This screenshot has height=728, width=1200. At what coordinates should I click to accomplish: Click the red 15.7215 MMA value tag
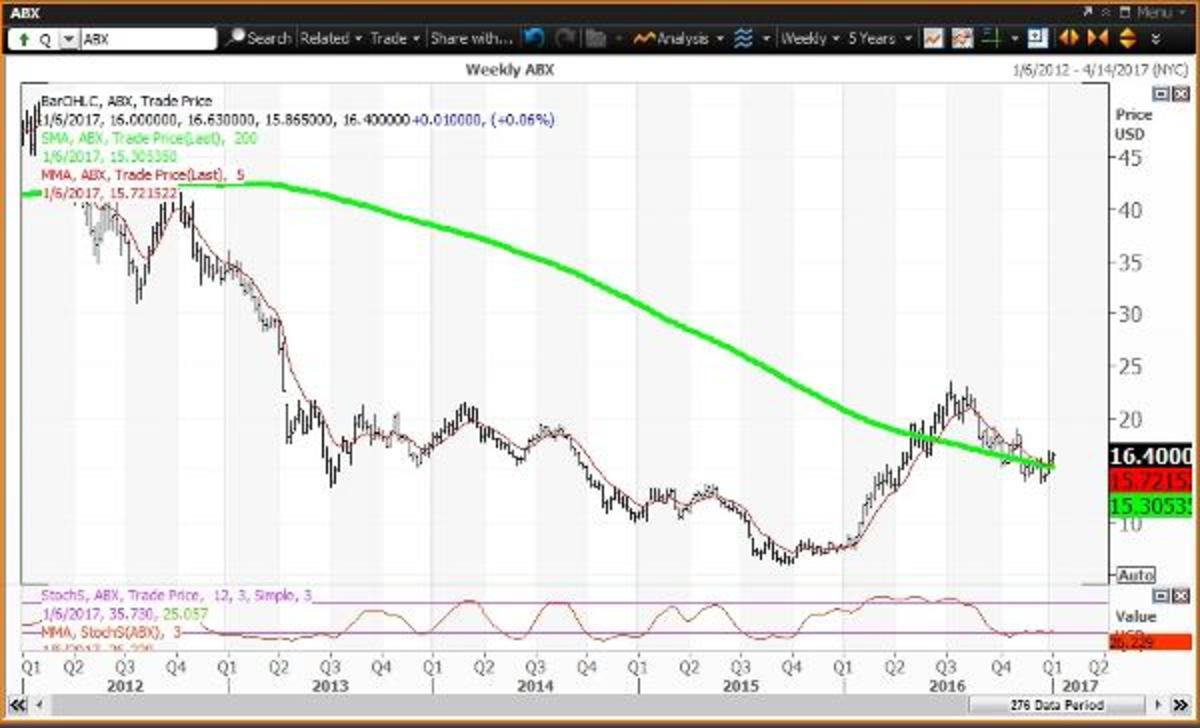tap(1151, 479)
